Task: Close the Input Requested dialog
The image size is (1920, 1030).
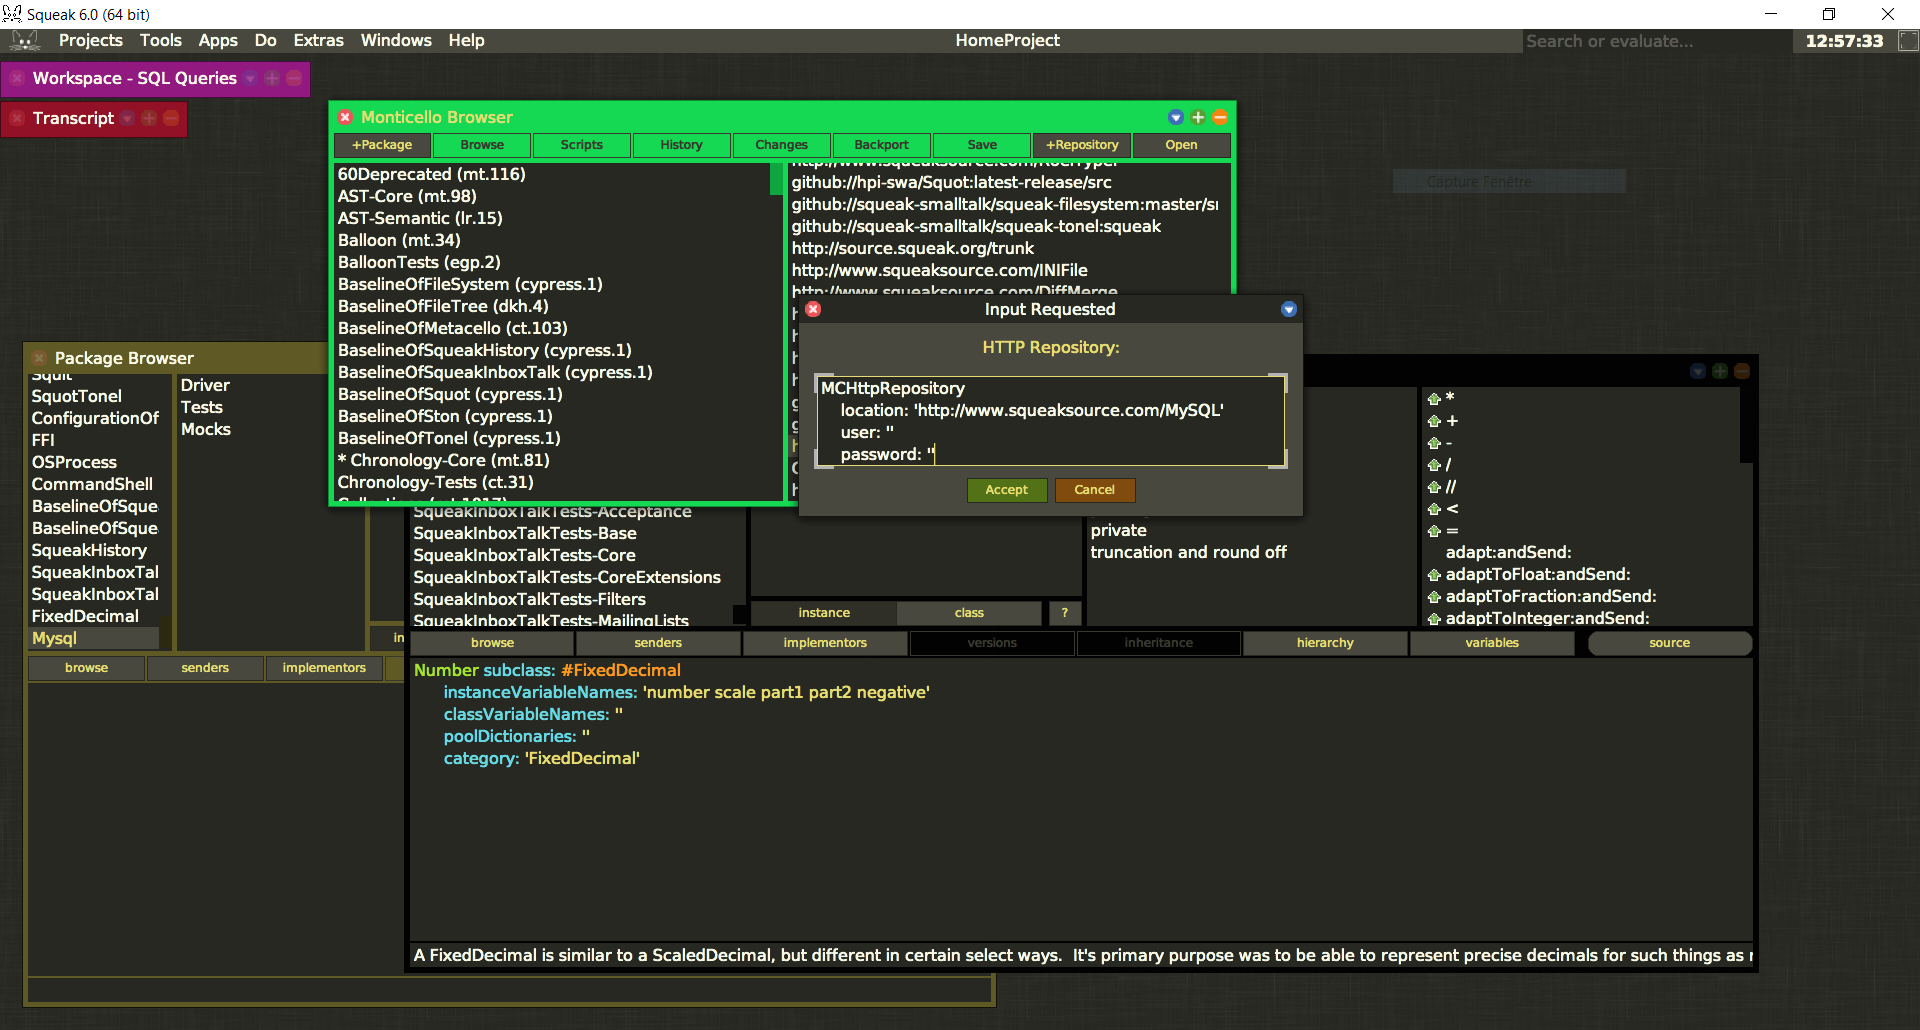Action: pyautogui.click(x=813, y=309)
